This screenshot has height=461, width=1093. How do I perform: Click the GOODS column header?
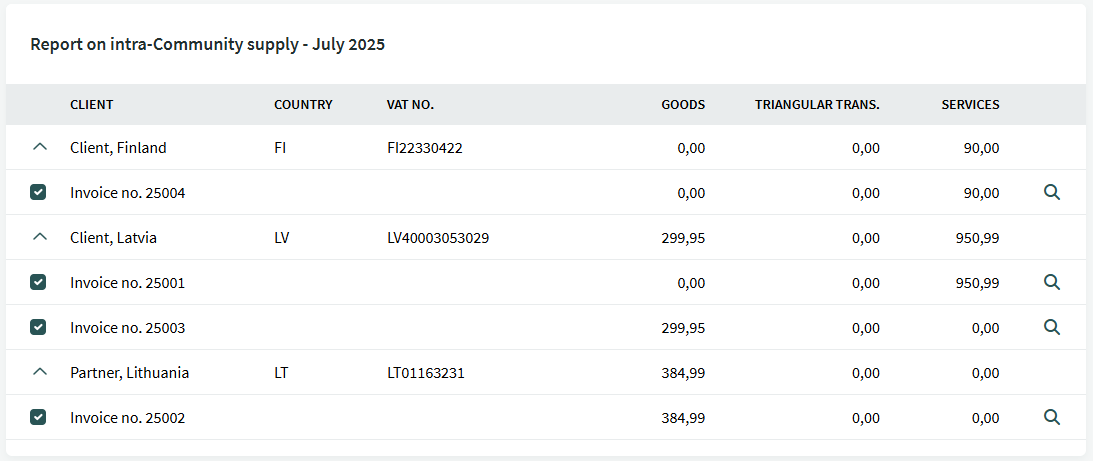click(683, 105)
